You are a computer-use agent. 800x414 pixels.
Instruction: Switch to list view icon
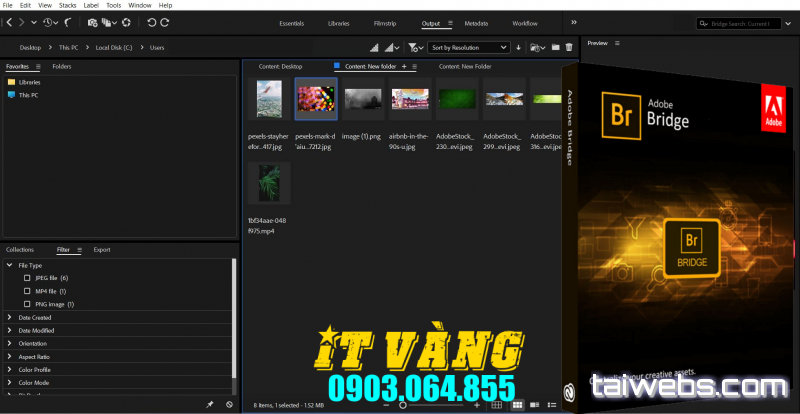click(552, 405)
